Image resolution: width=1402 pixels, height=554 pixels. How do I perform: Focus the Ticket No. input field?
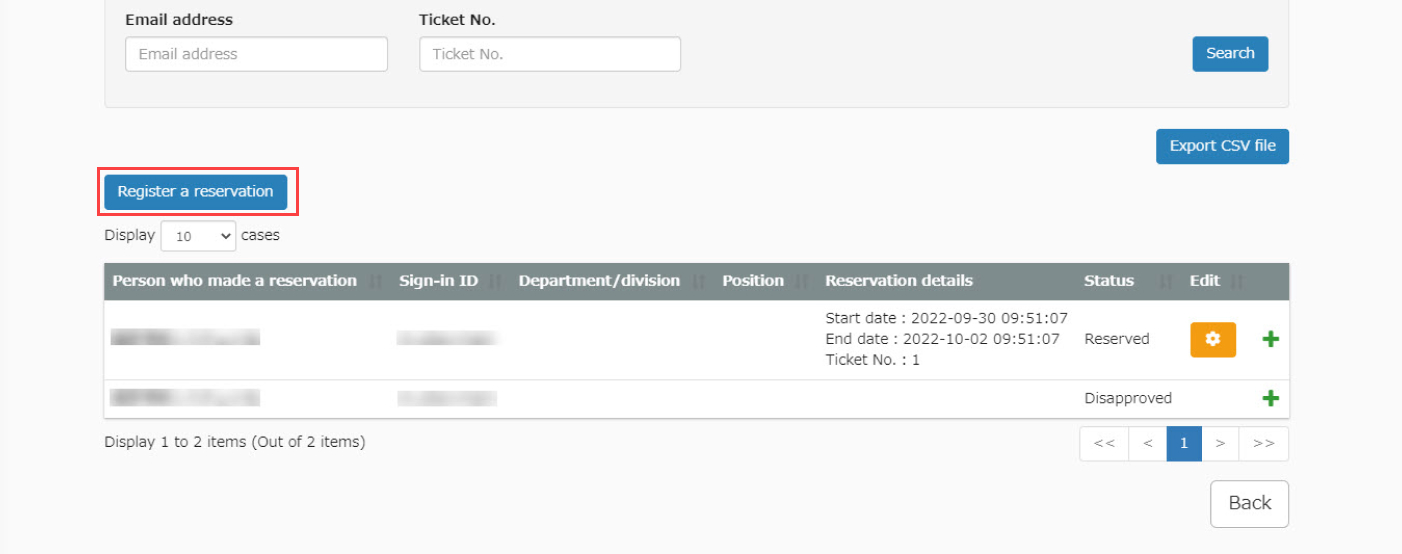549,54
